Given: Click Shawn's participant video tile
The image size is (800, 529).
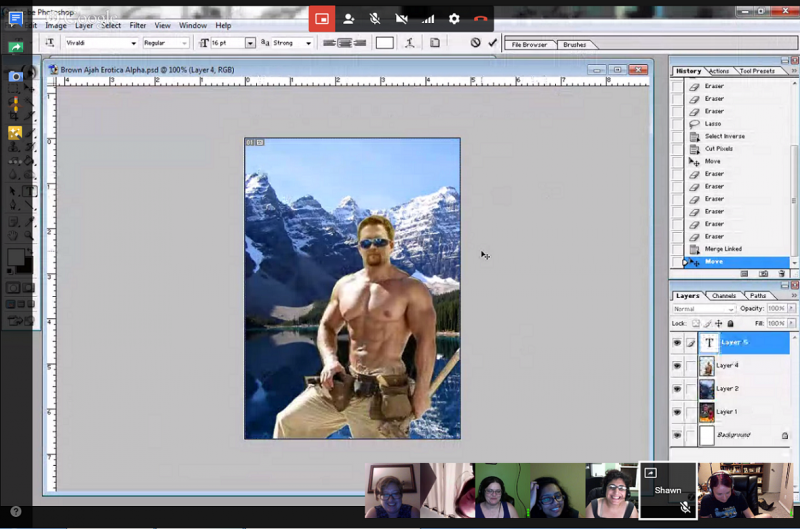Looking at the screenshot, I should click(667, 490).
